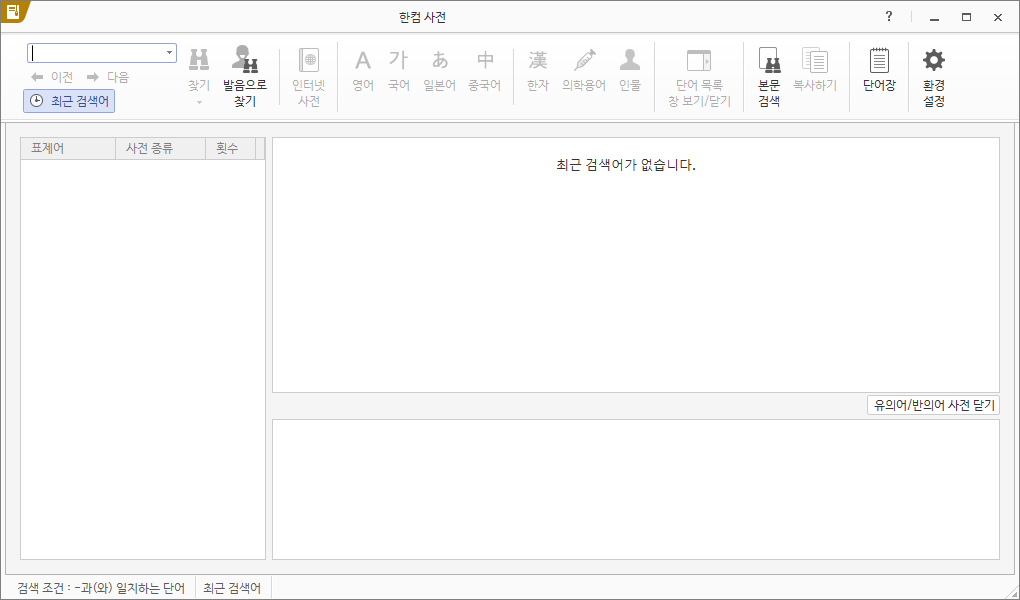Toggle 단어 목록 창 보기/닫기
The width and height of the screenshot is (1020, 600).
tap(699, 77)
